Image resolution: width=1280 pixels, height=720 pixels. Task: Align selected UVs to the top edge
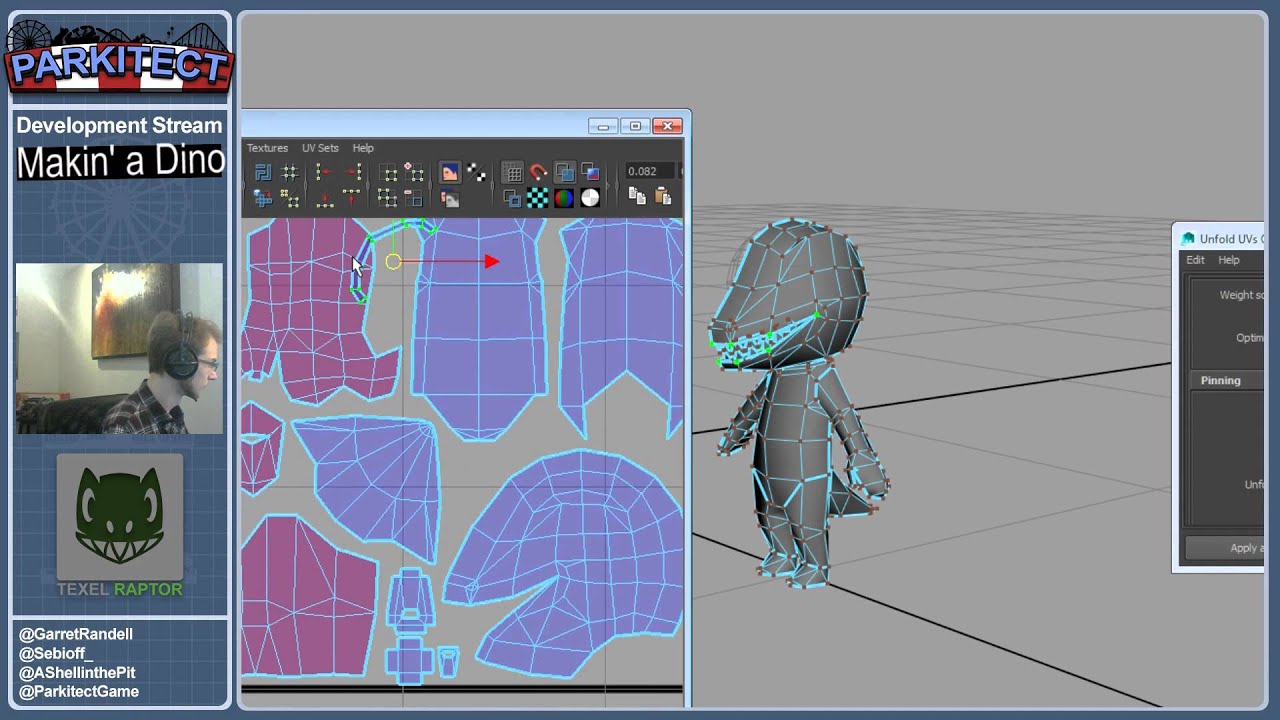(x=351, y=198)
